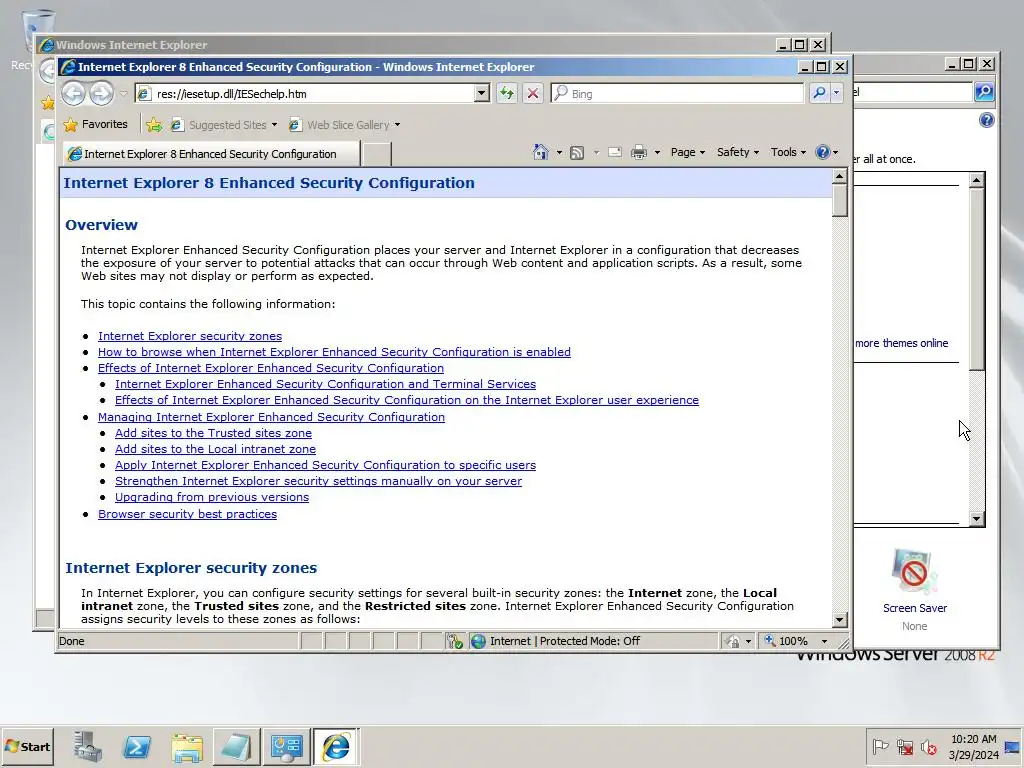Open the zoom level dropdown arrow
The width and height of the screenshot is (1024, 768).
[824, 641]
